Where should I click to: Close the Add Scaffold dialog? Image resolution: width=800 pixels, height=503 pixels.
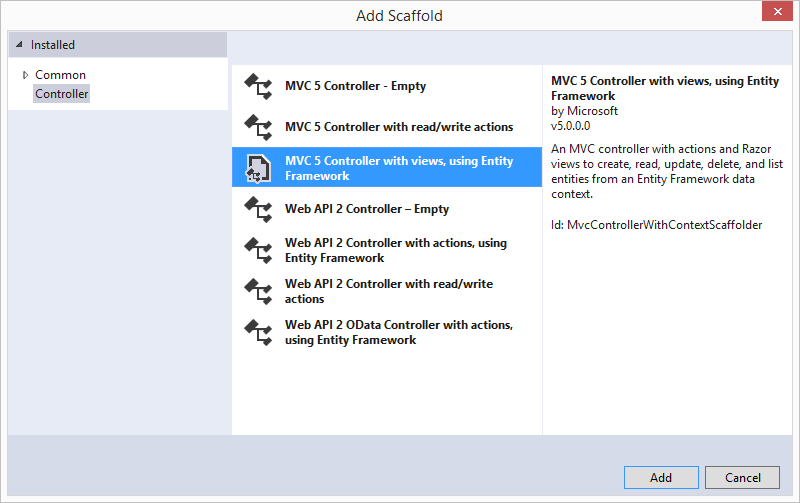click(x=777, y=11)
